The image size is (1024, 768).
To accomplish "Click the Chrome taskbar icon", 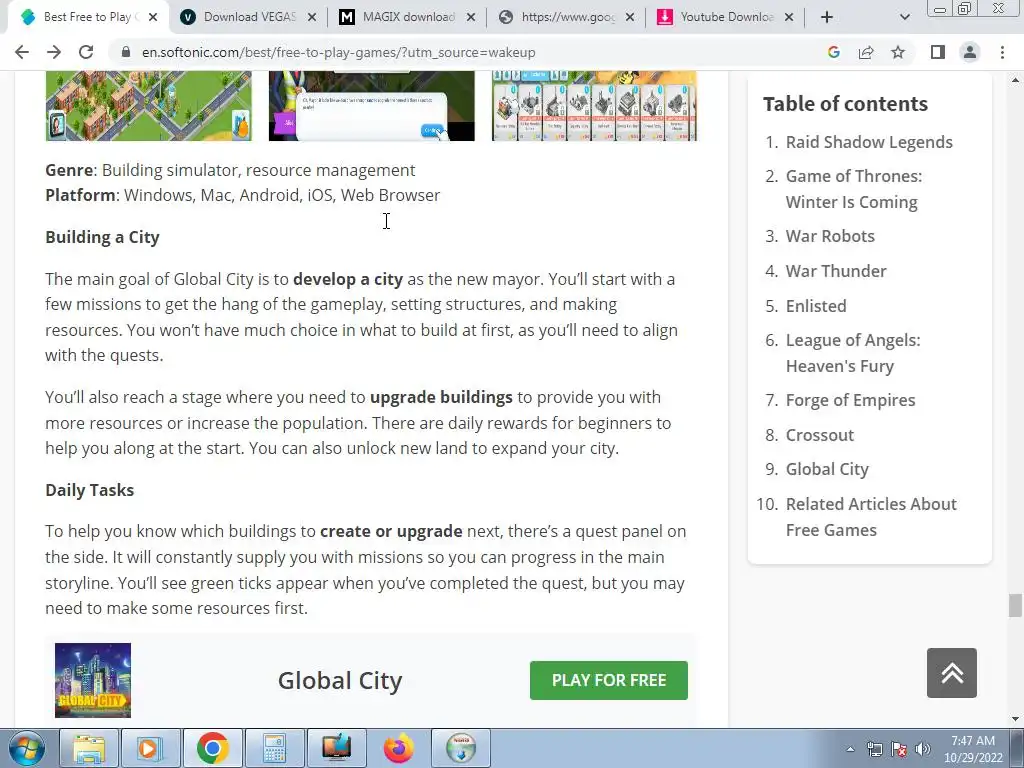I will click(212, 748).
